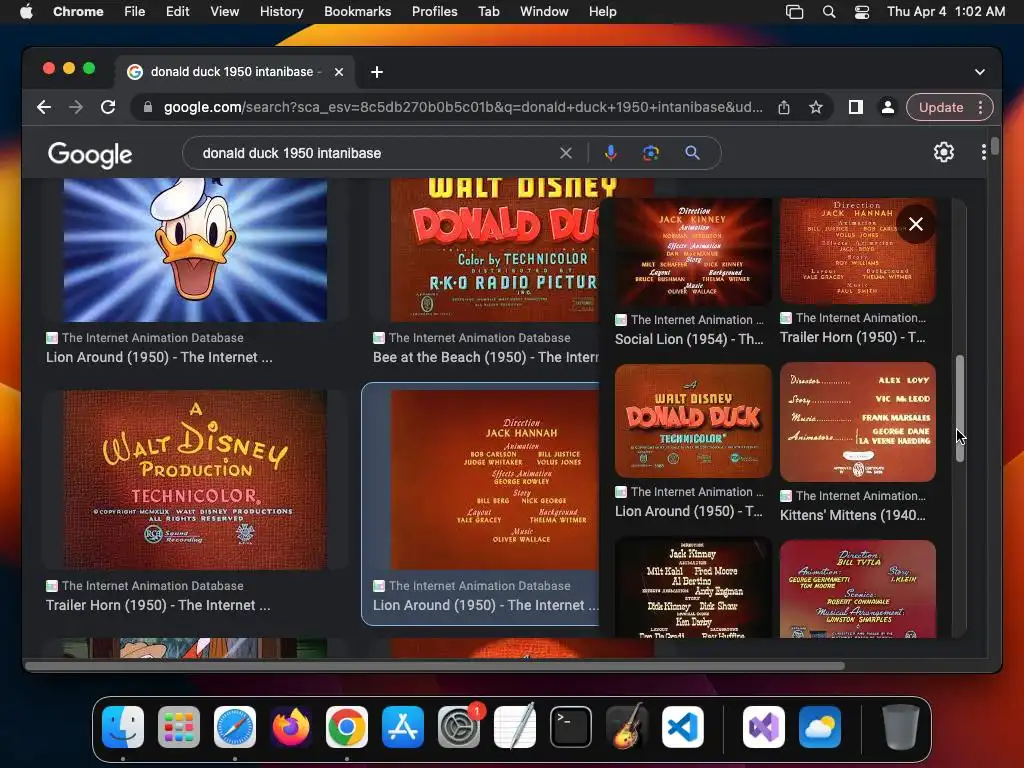
Task: Click the horizontal scrollbar at window bottom
Action: [435, 666]
